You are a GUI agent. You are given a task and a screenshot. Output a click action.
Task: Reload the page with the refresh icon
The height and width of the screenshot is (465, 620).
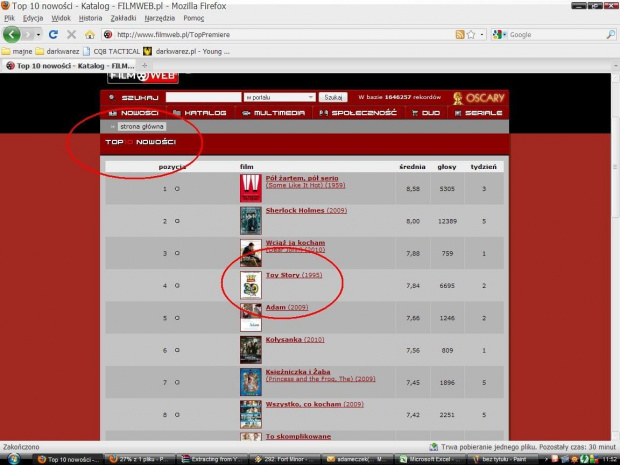pos(53,34)
